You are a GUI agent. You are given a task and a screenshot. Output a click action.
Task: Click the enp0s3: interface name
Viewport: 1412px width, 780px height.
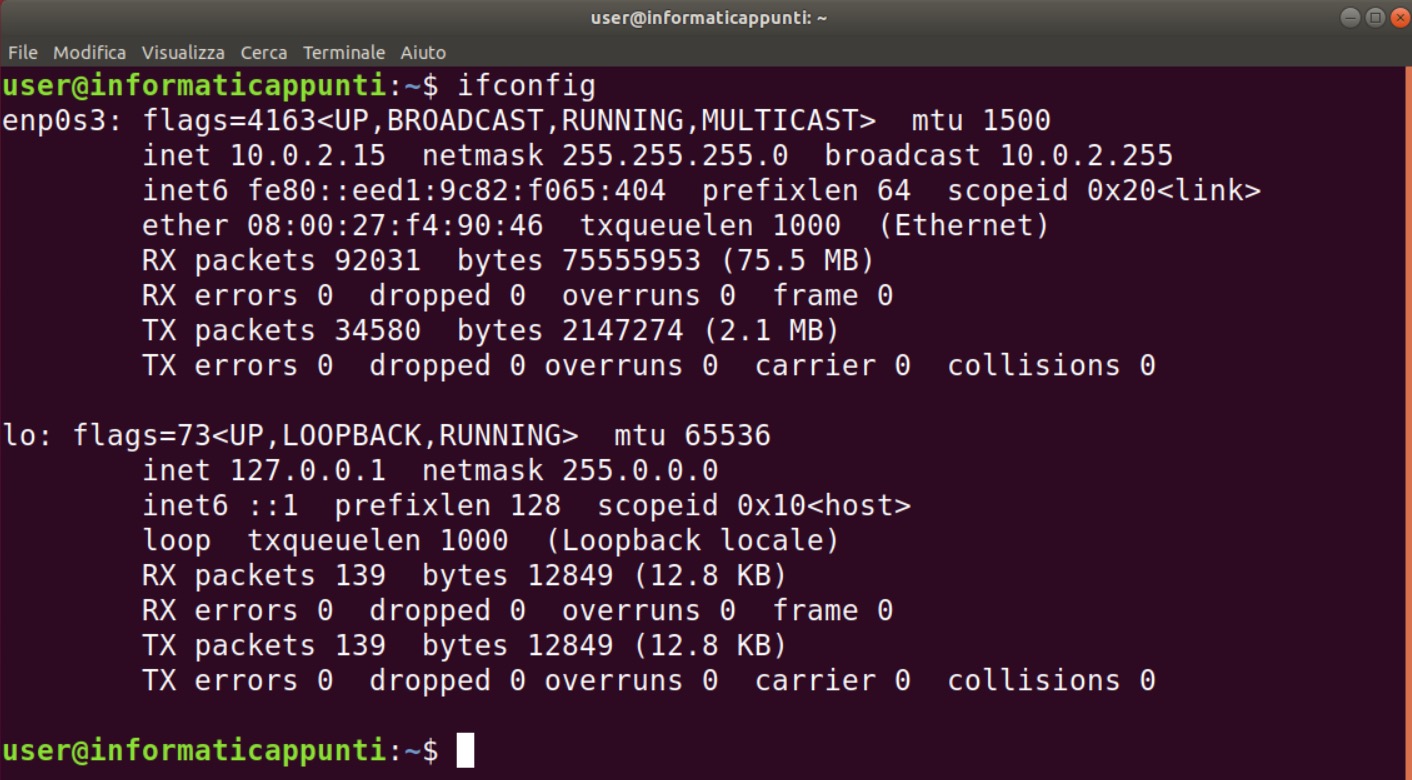tap(62, 121)
